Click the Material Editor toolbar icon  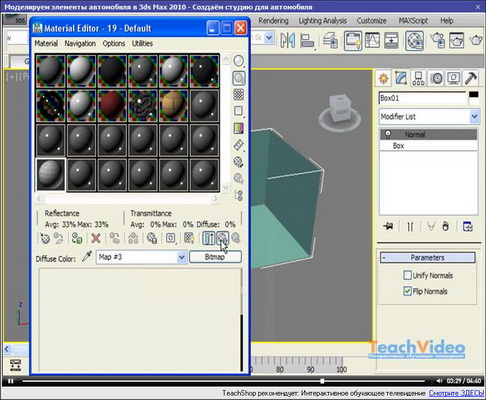[x=414, y=41]
